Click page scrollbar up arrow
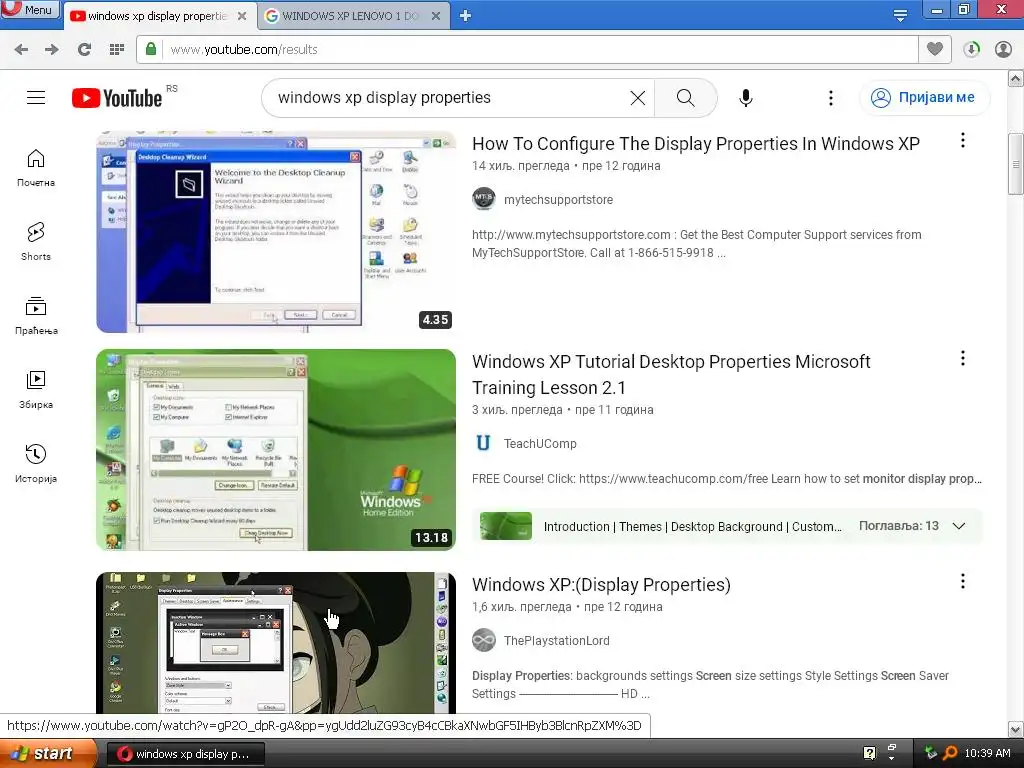1024x768 pixels. coord(1016,79)
